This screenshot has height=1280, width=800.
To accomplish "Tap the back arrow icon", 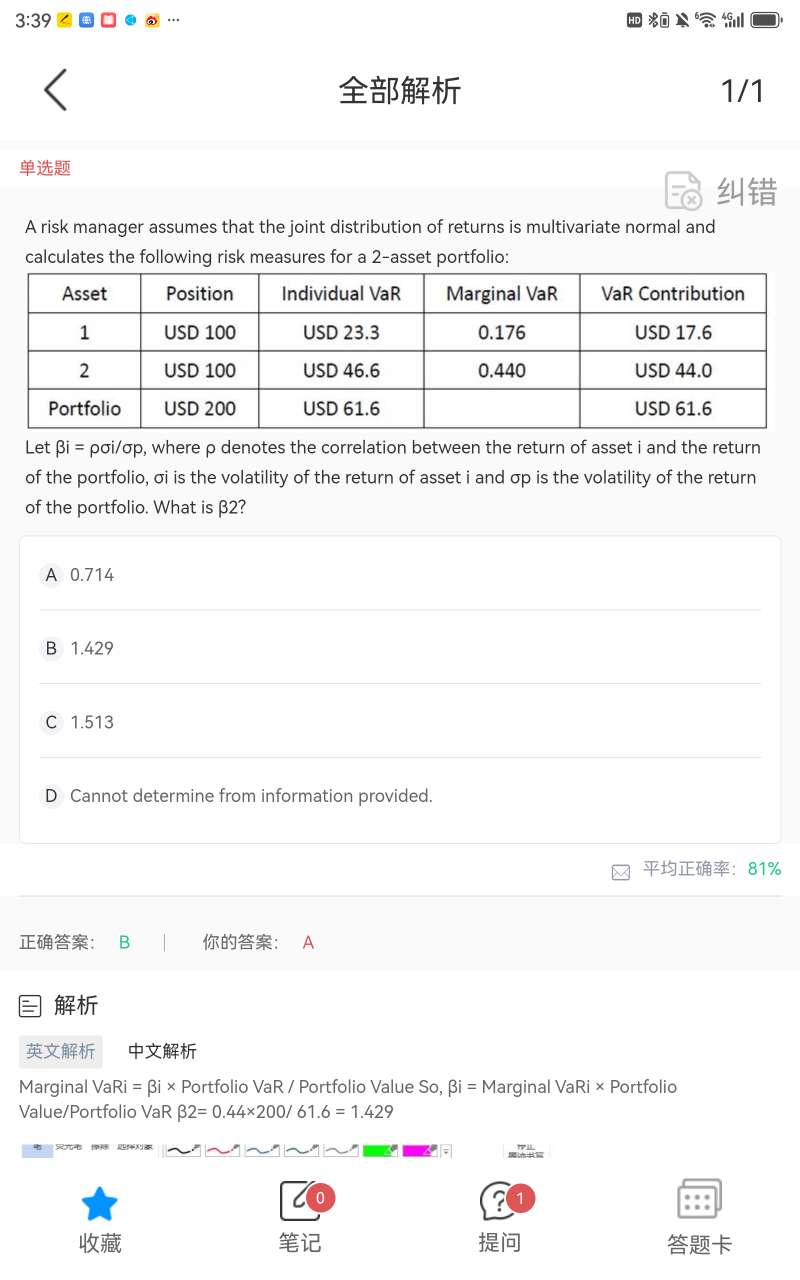I will (x=56, y=91).
